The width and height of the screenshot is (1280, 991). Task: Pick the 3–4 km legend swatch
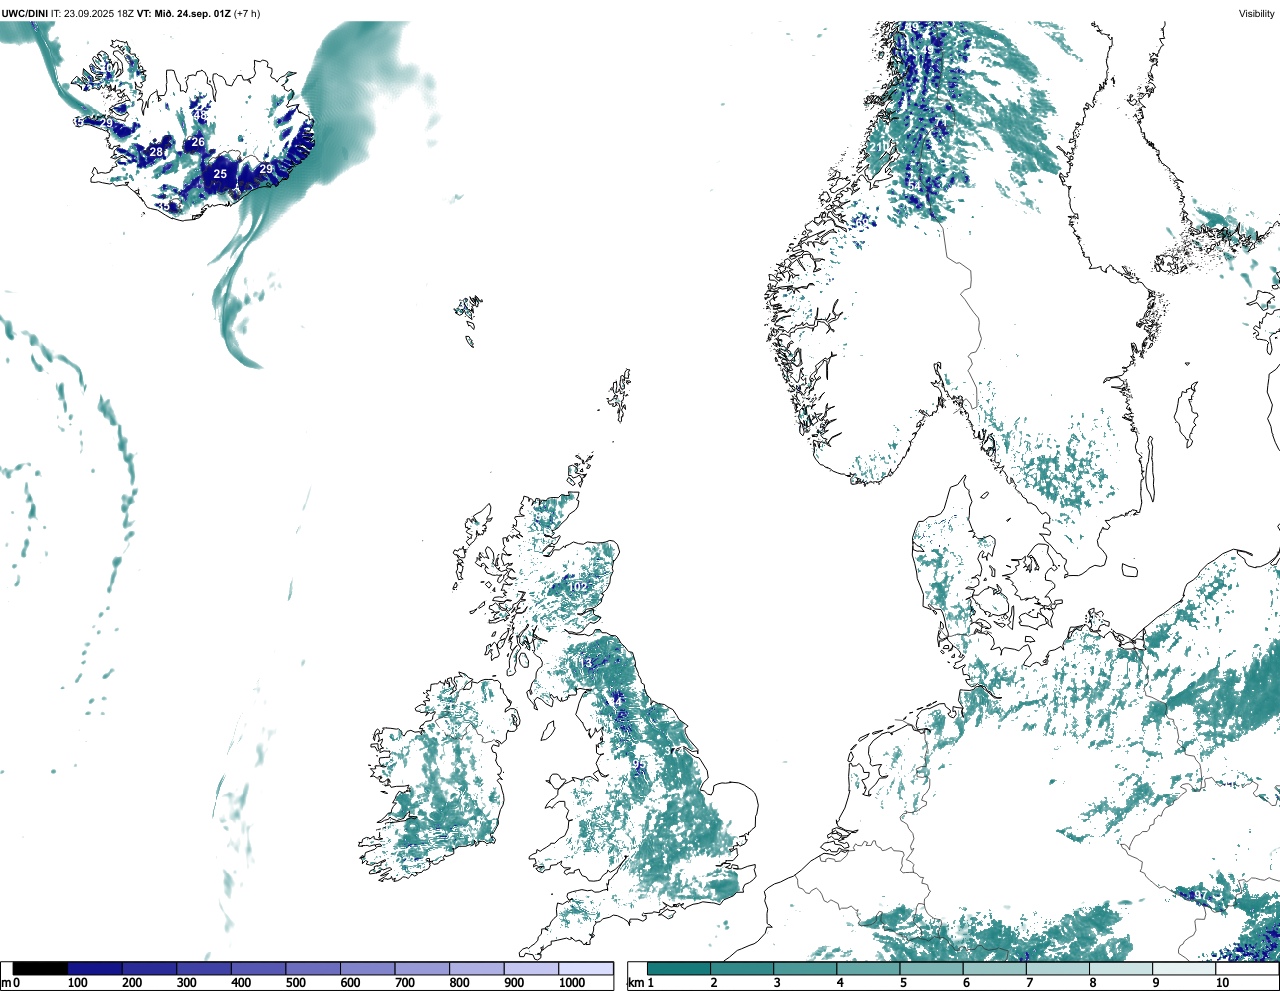804,969
